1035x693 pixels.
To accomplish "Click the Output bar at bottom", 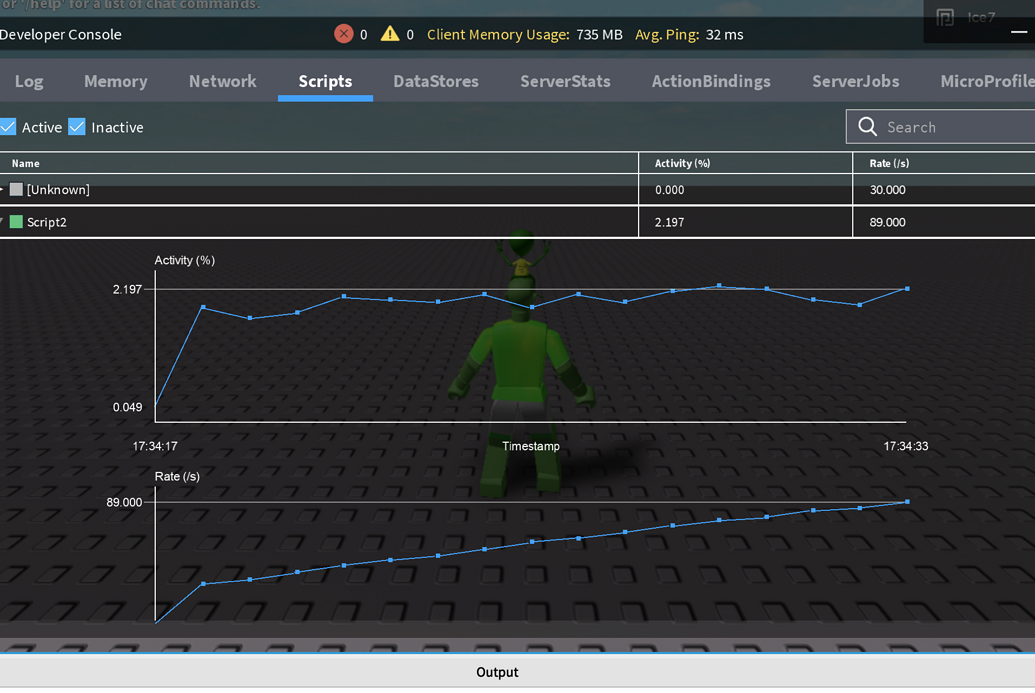I will (518, 672).
